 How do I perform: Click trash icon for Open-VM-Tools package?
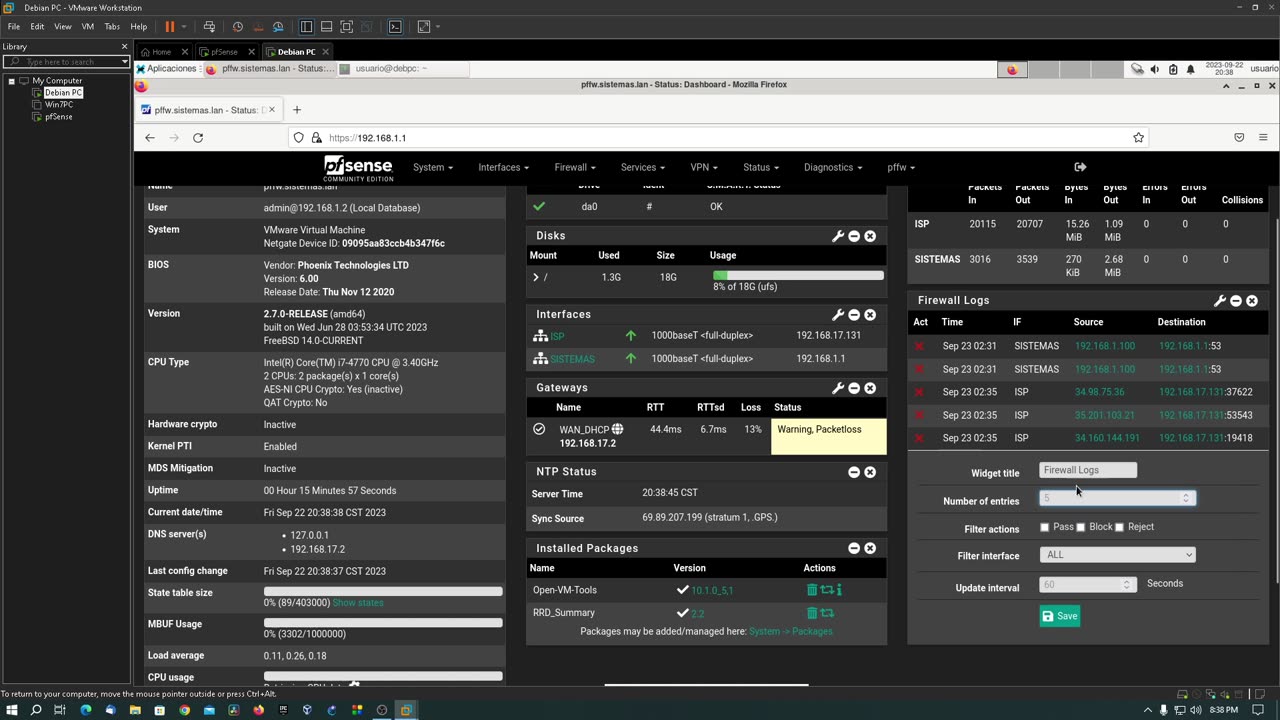(812, 590)
